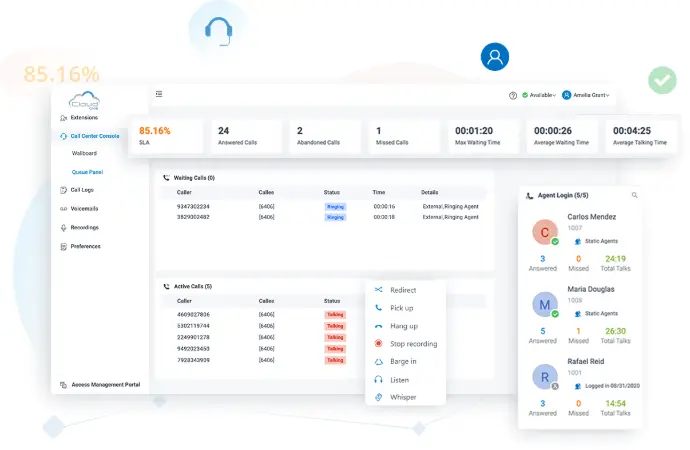Go to Recordings in the sidebar
Viewport: 690px width, 450px height.
(85, 227)
